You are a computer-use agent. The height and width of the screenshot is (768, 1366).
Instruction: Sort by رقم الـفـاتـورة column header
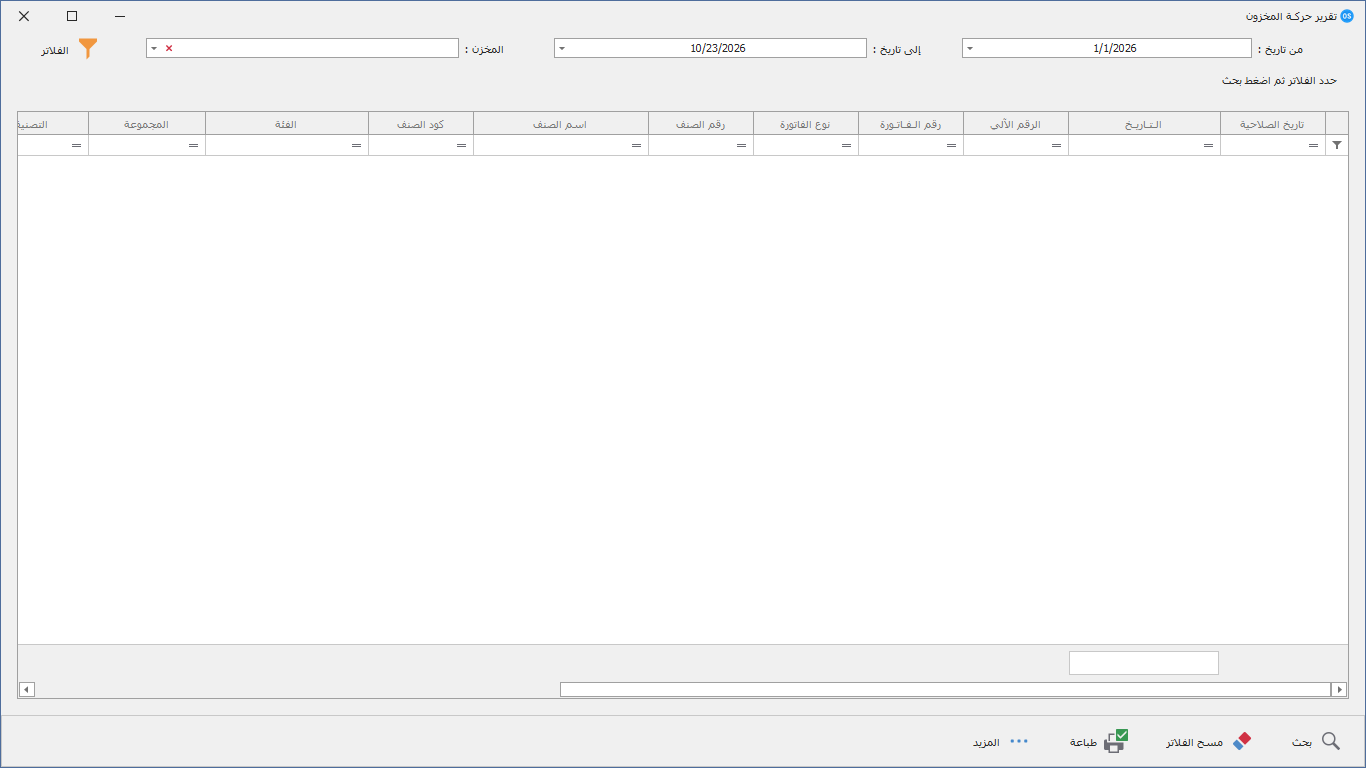pos(911,124)
